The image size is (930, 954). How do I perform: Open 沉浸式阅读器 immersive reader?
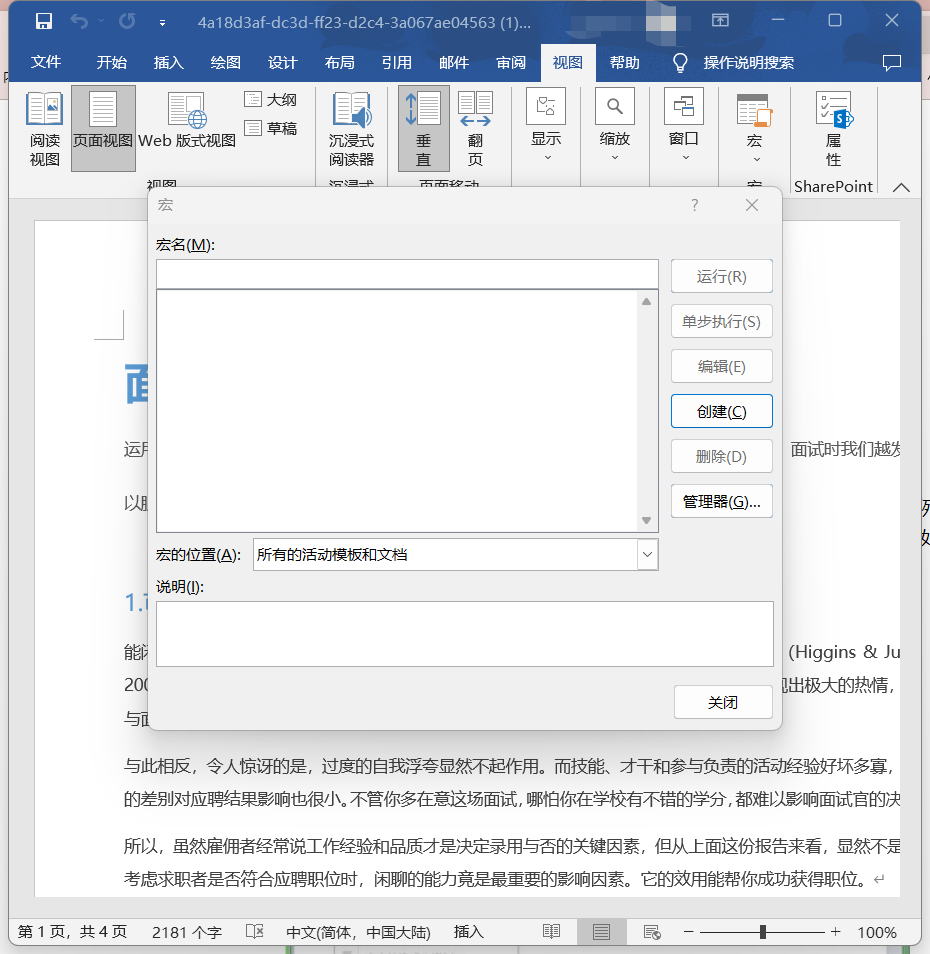pyautogui.click(x=351, y=128)
